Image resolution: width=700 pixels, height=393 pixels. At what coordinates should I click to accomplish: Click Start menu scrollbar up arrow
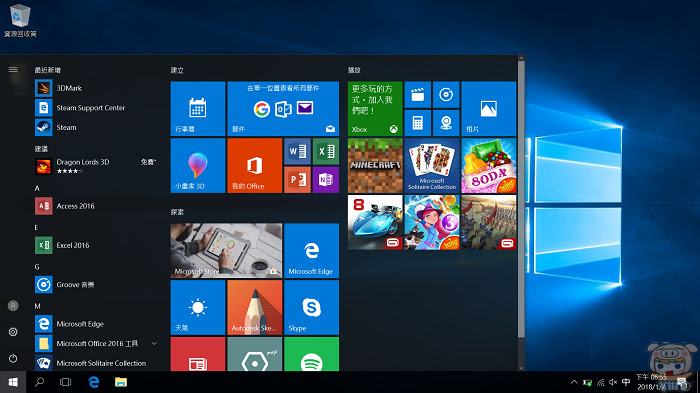pyautogui.click(x=521, y=58)
